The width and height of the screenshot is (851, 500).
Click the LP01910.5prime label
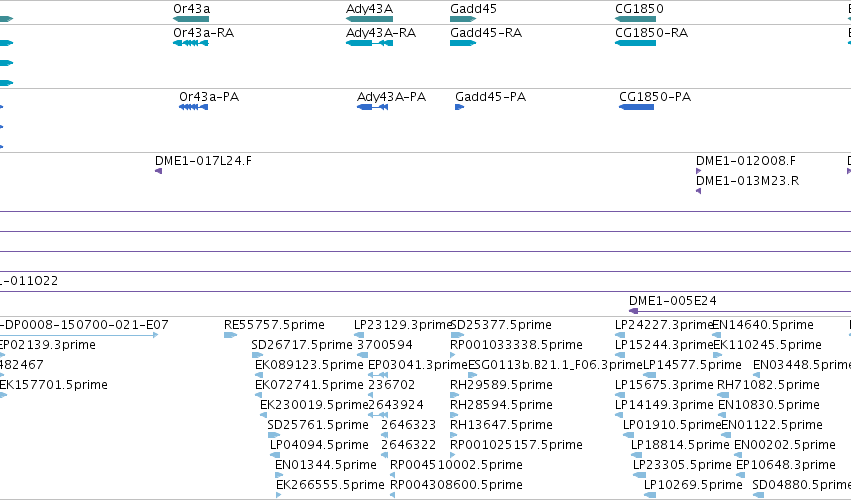pos(672,425)
